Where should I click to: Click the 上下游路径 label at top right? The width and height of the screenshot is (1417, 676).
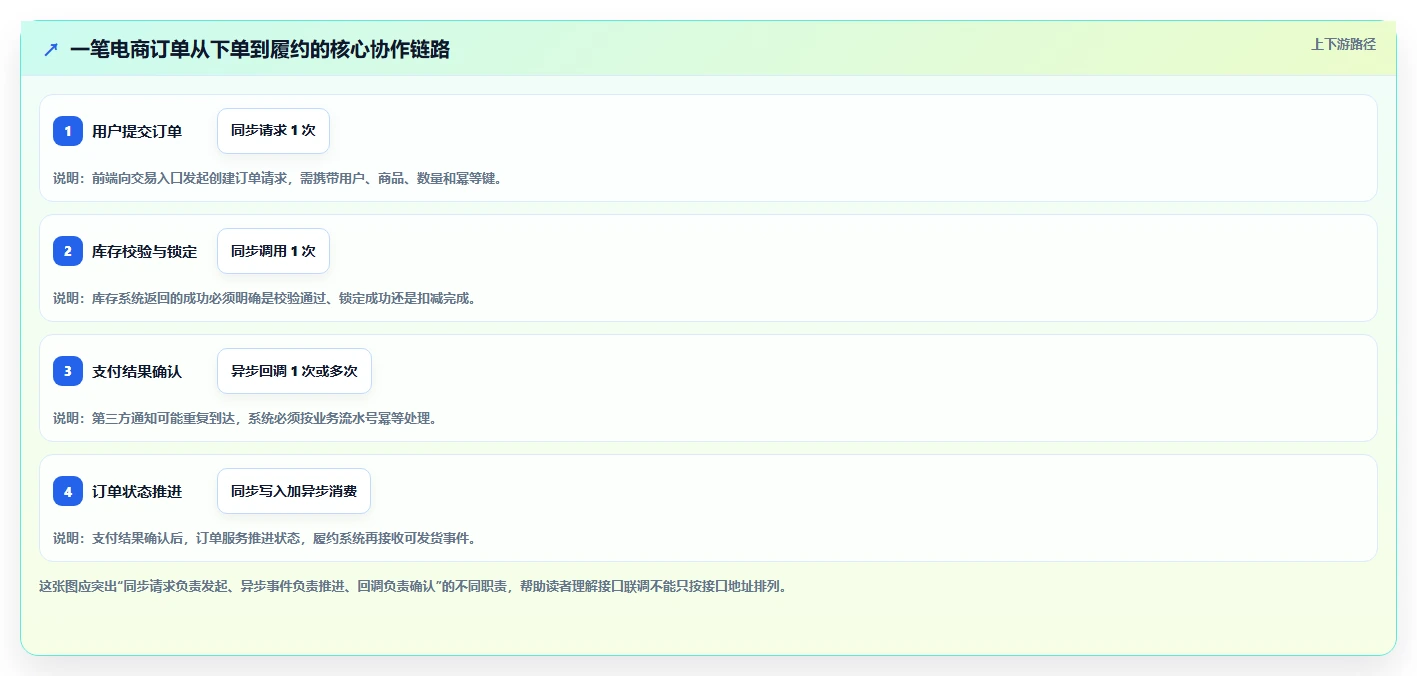point(1343,44)
